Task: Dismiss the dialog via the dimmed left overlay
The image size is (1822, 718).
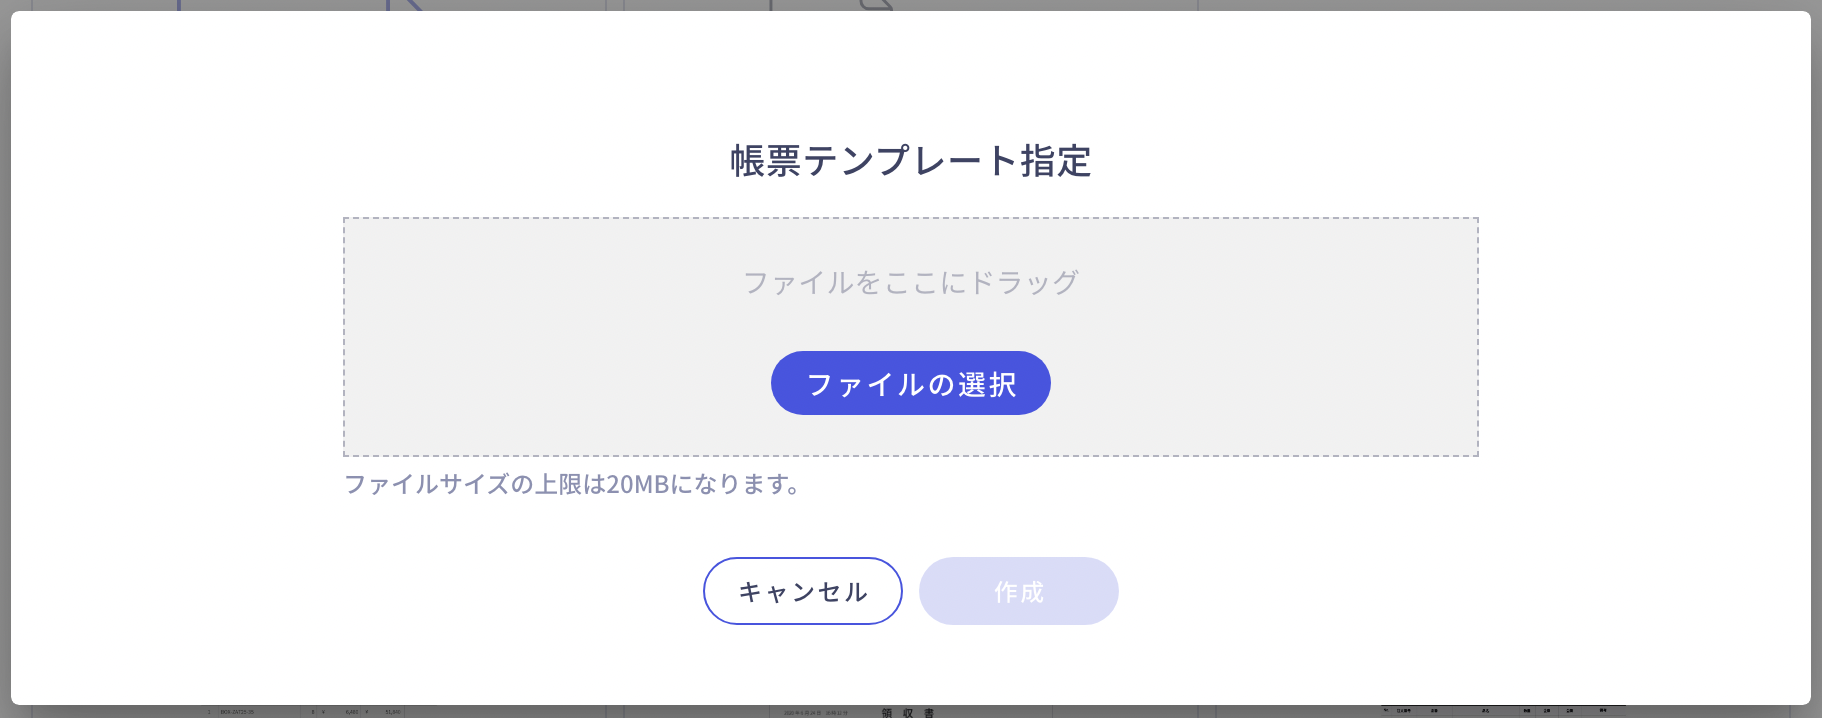Action: click(x=5, y=360)
